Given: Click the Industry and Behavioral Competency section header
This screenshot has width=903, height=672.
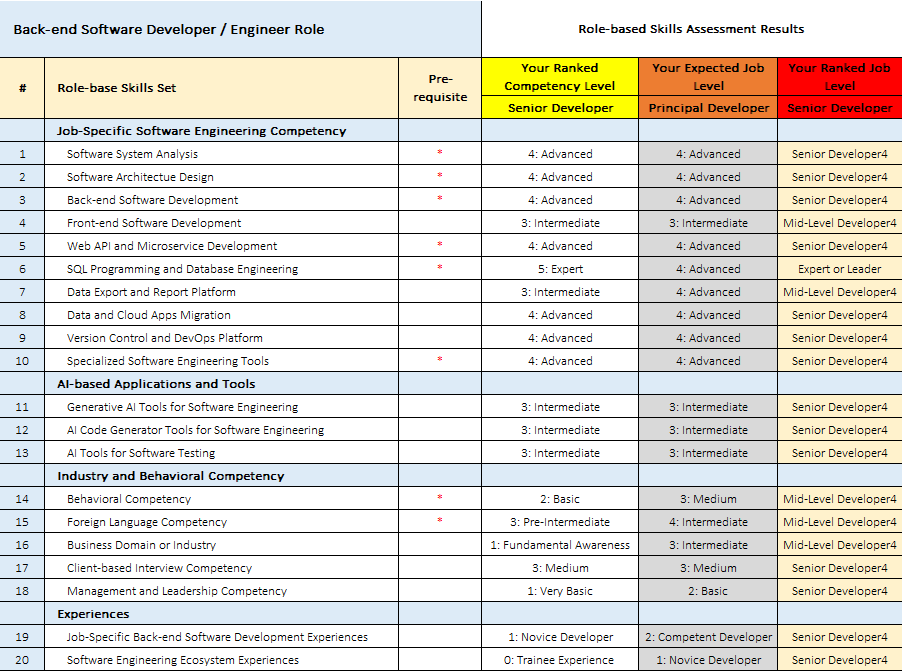Looking at the screenshot, I should point(170,476).
